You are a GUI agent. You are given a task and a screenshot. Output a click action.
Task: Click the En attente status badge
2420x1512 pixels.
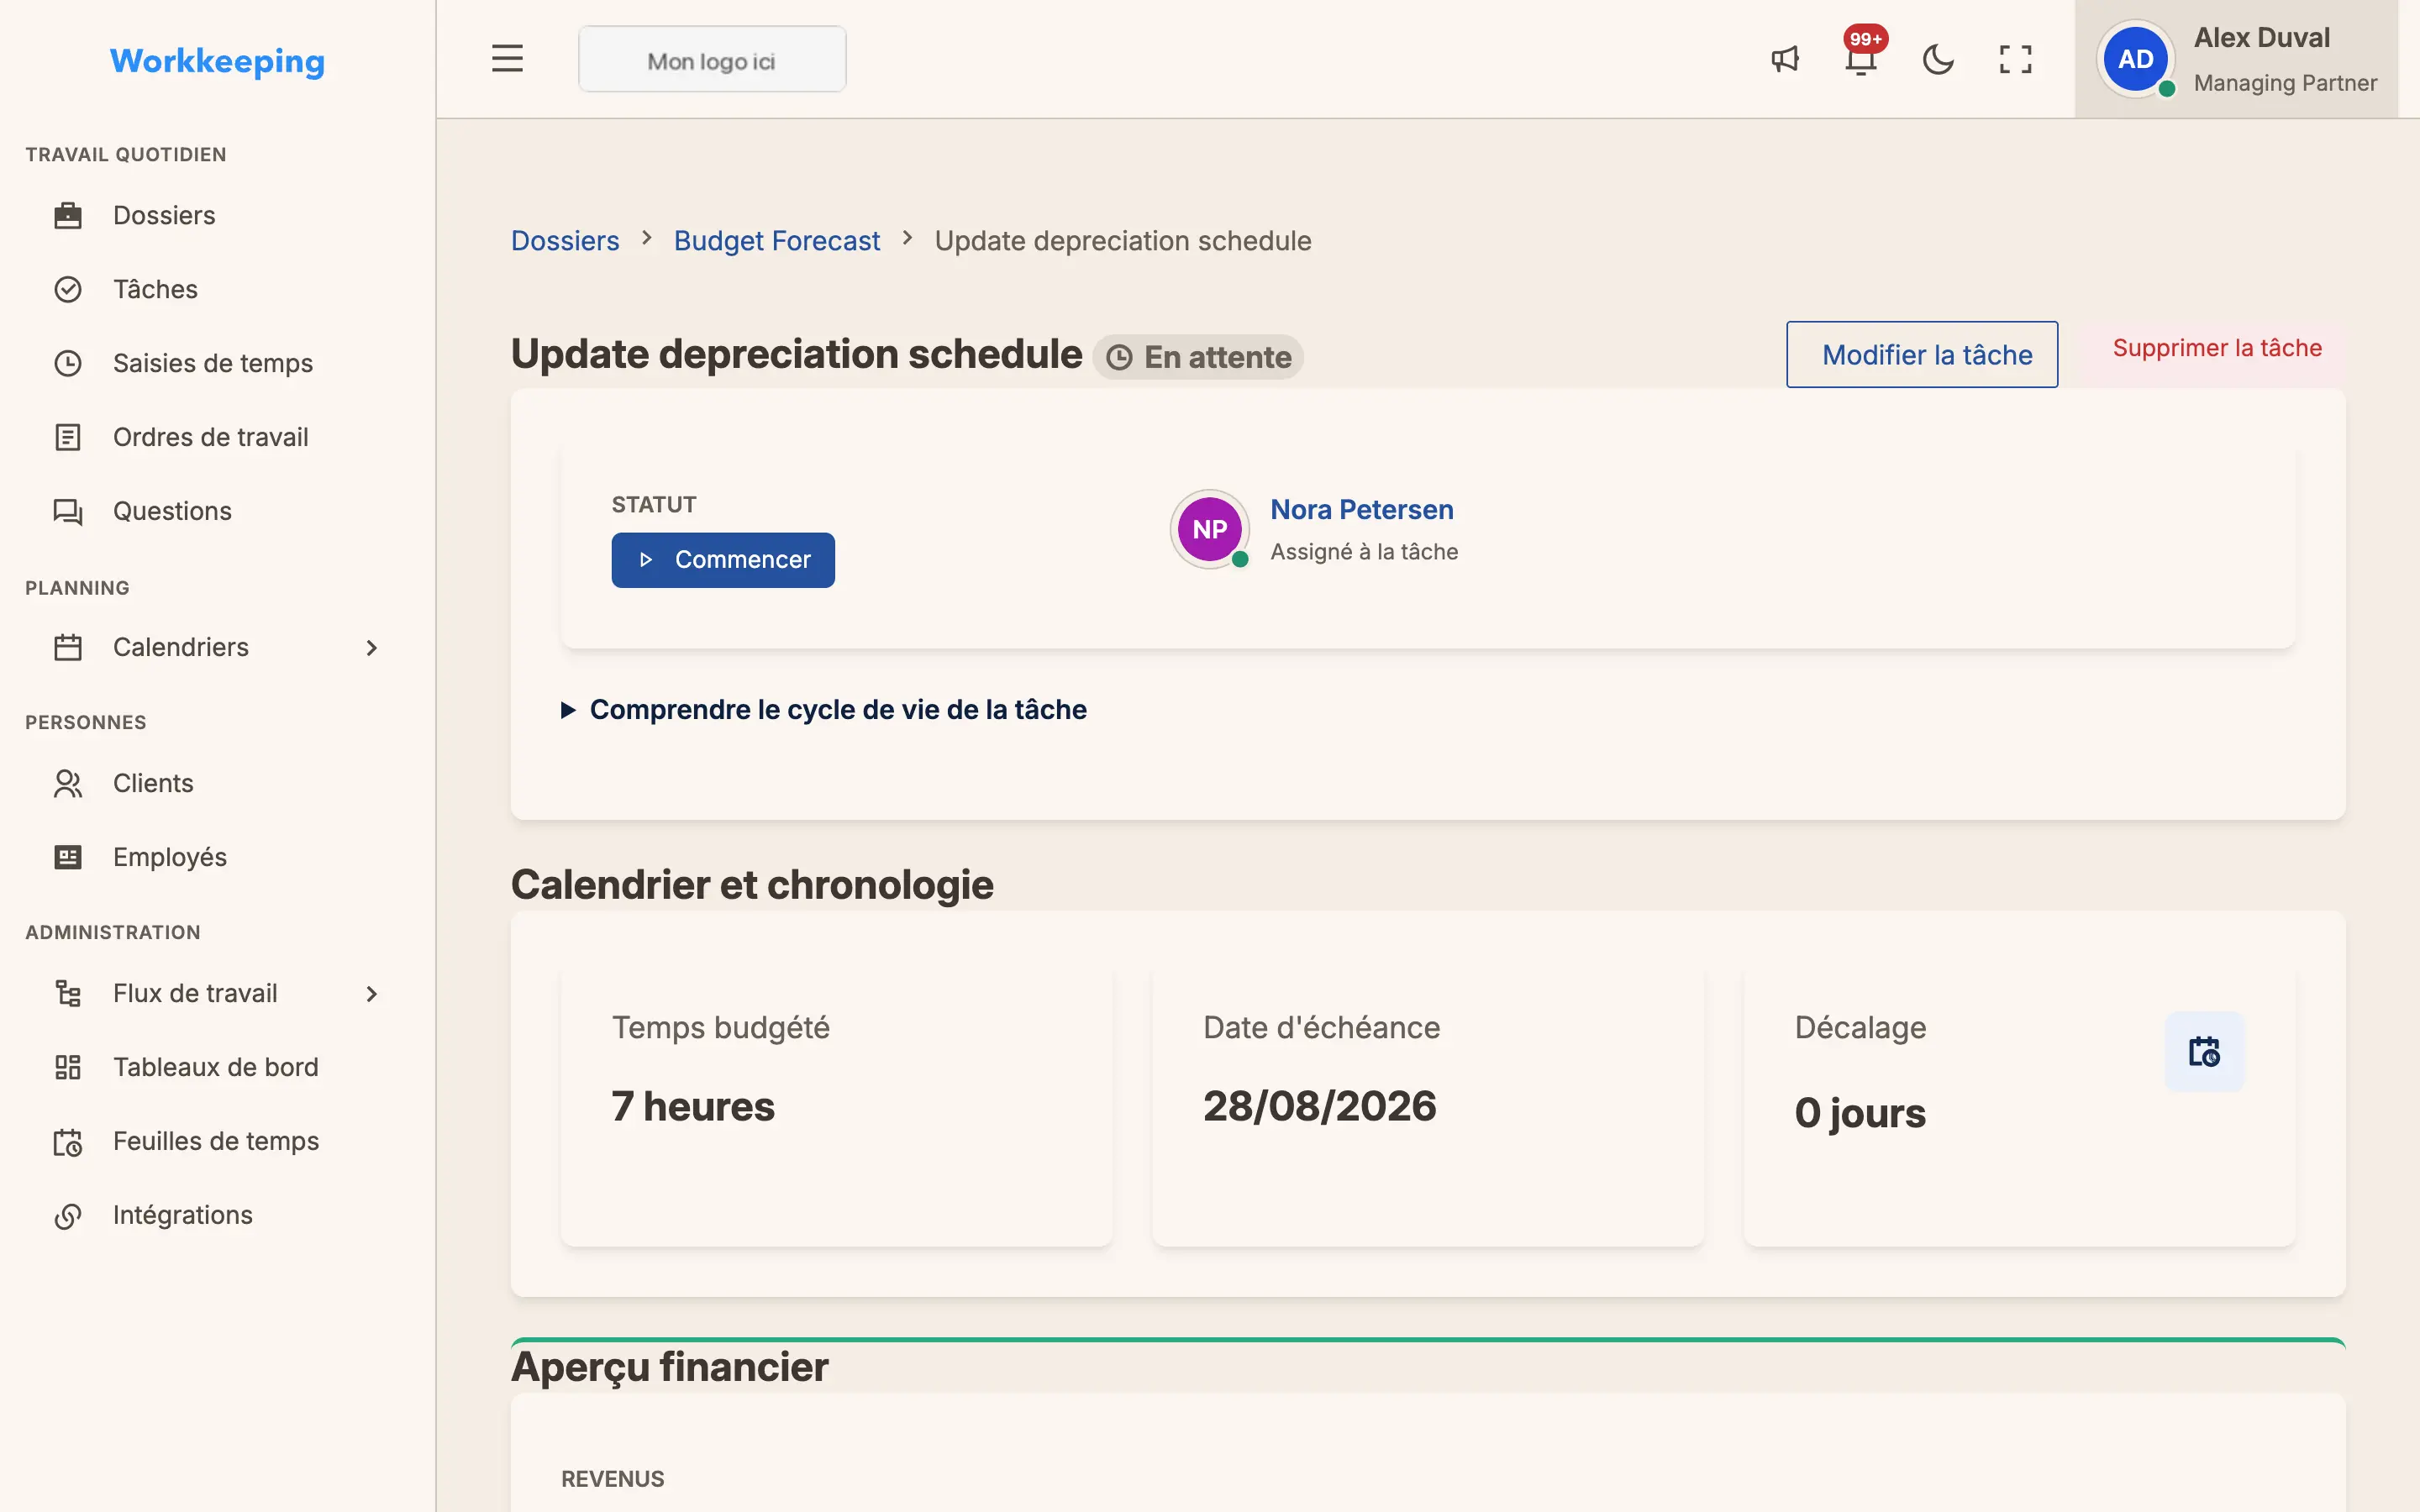point(1197,357)
